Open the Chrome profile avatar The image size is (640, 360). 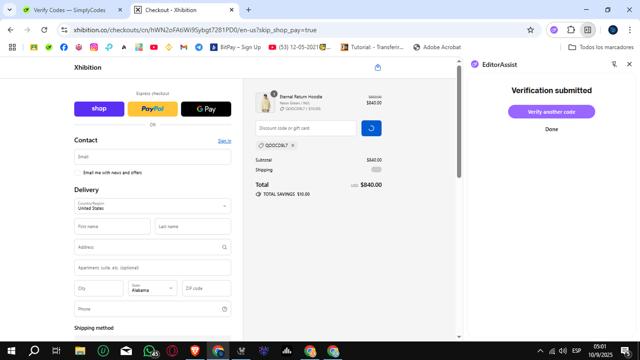click(x=613, y=30)
